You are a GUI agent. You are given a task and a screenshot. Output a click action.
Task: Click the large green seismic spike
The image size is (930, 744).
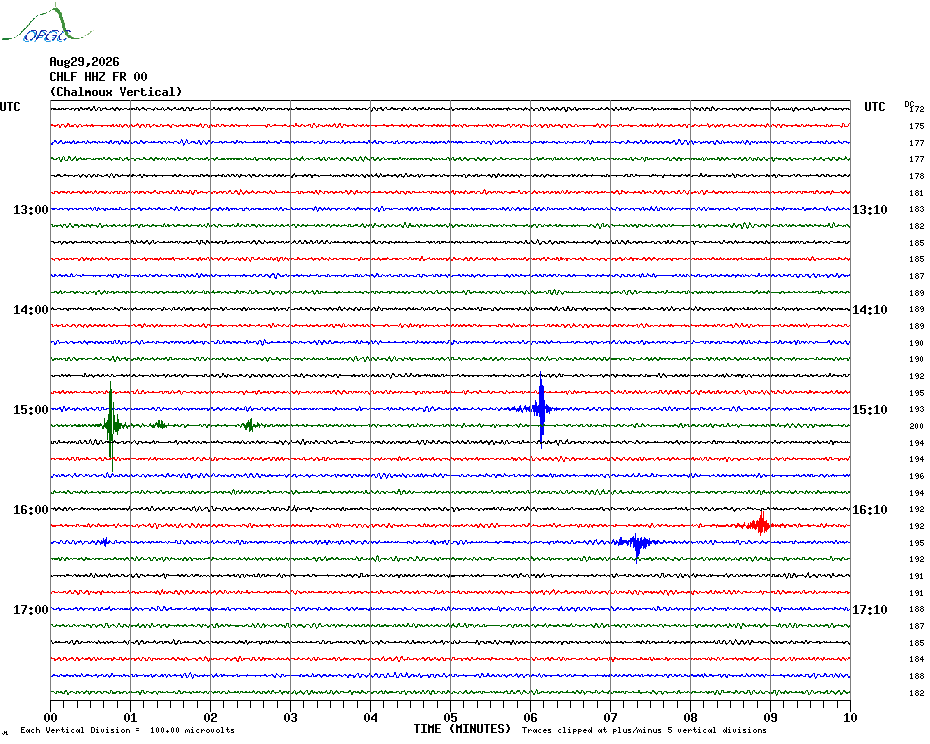pyautogui.click(x=112, y=425)
